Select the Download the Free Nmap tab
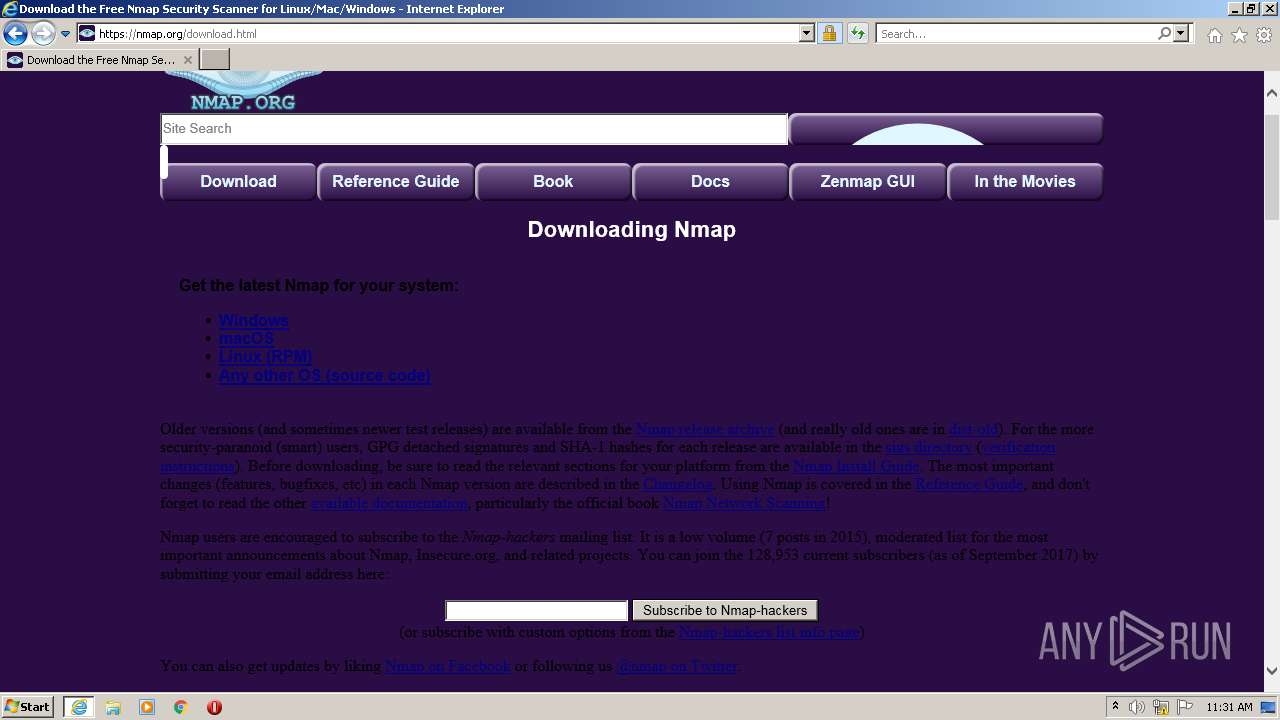Screen dimensions: 1280x720 click(99, 60)
